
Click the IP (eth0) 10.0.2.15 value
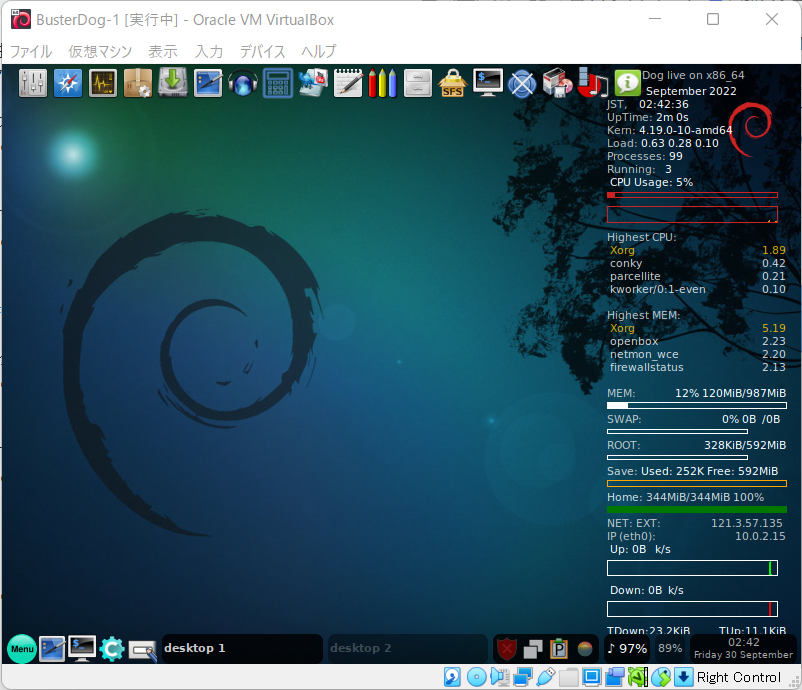(760, 536)
